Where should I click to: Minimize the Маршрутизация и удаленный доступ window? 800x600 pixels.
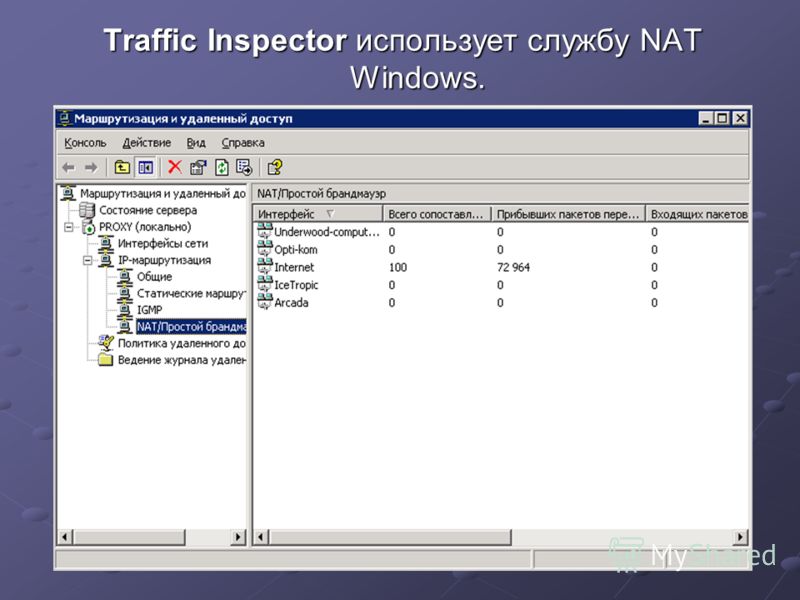[x=706, y=118]
